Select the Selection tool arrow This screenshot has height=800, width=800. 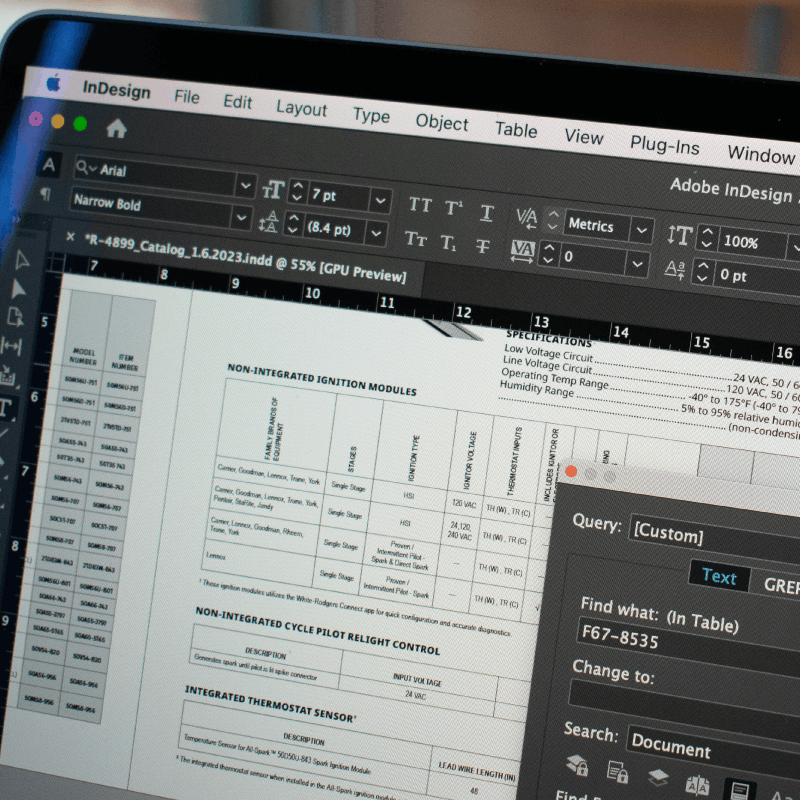(x=21, y=261)
